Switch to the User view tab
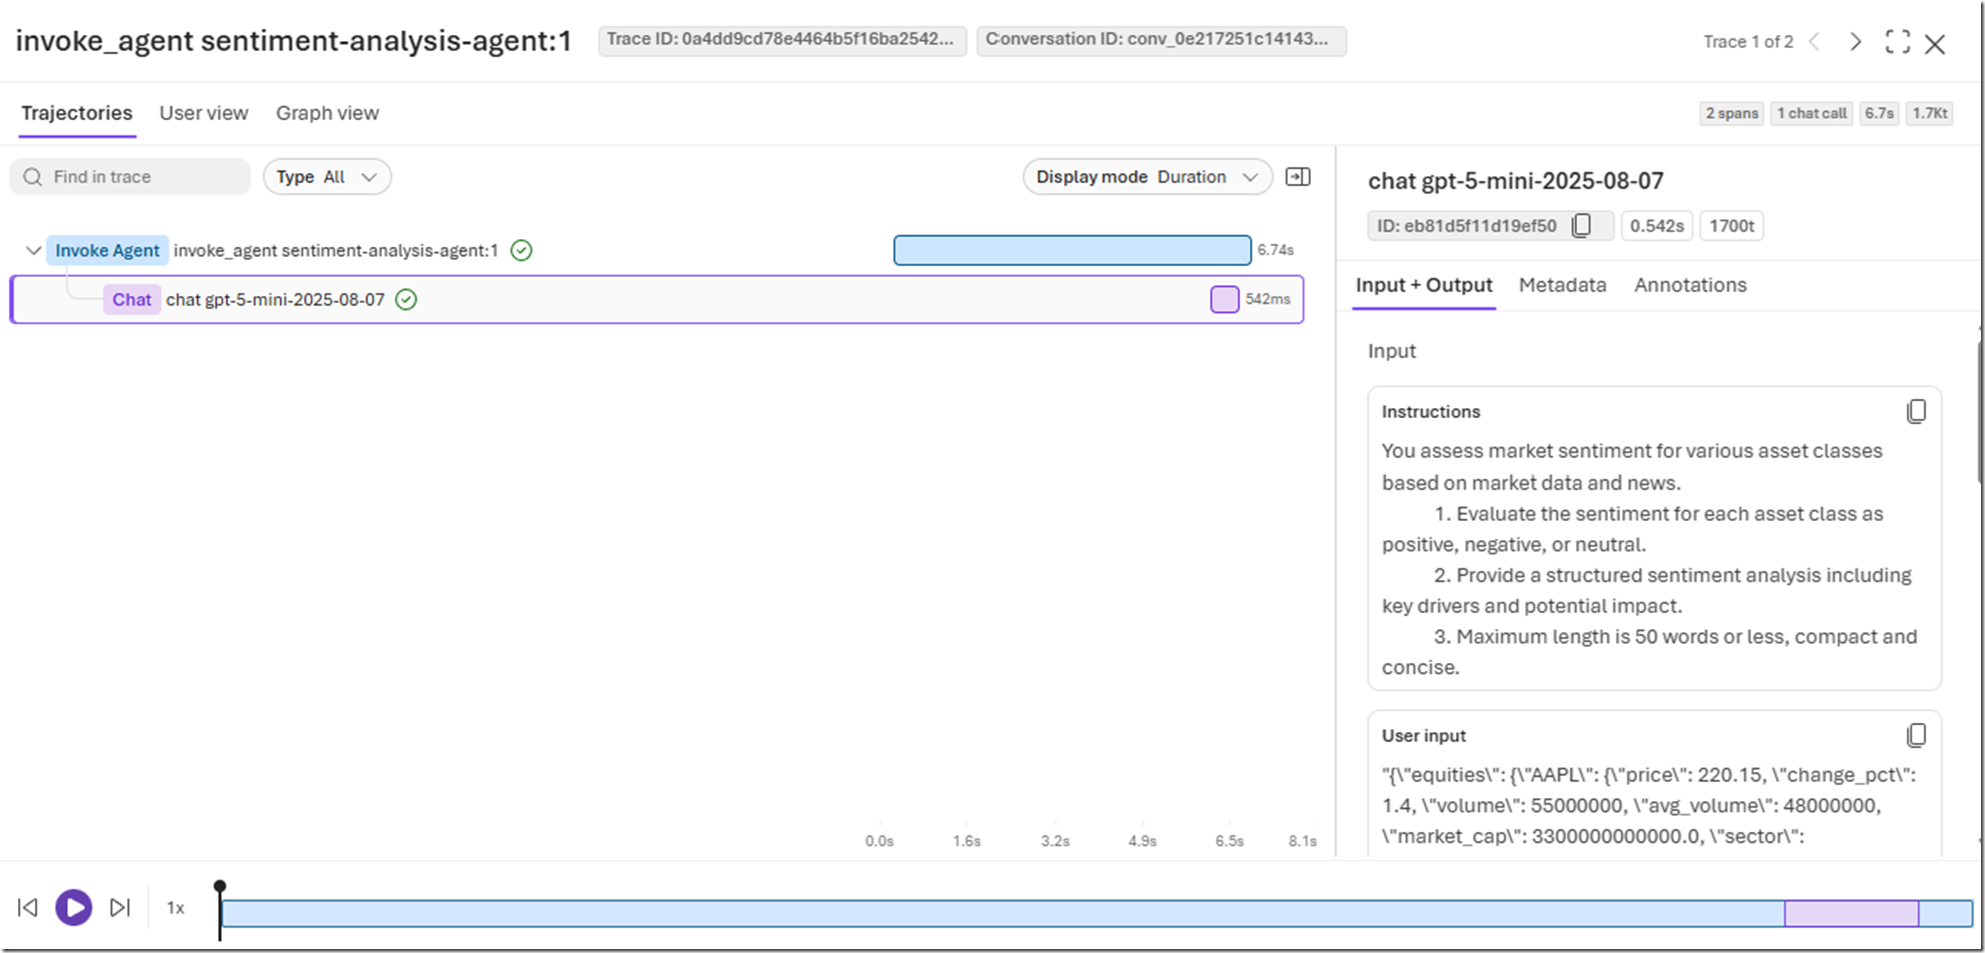1985x953 pixels. pyautogui.click(x=204, y=113)
